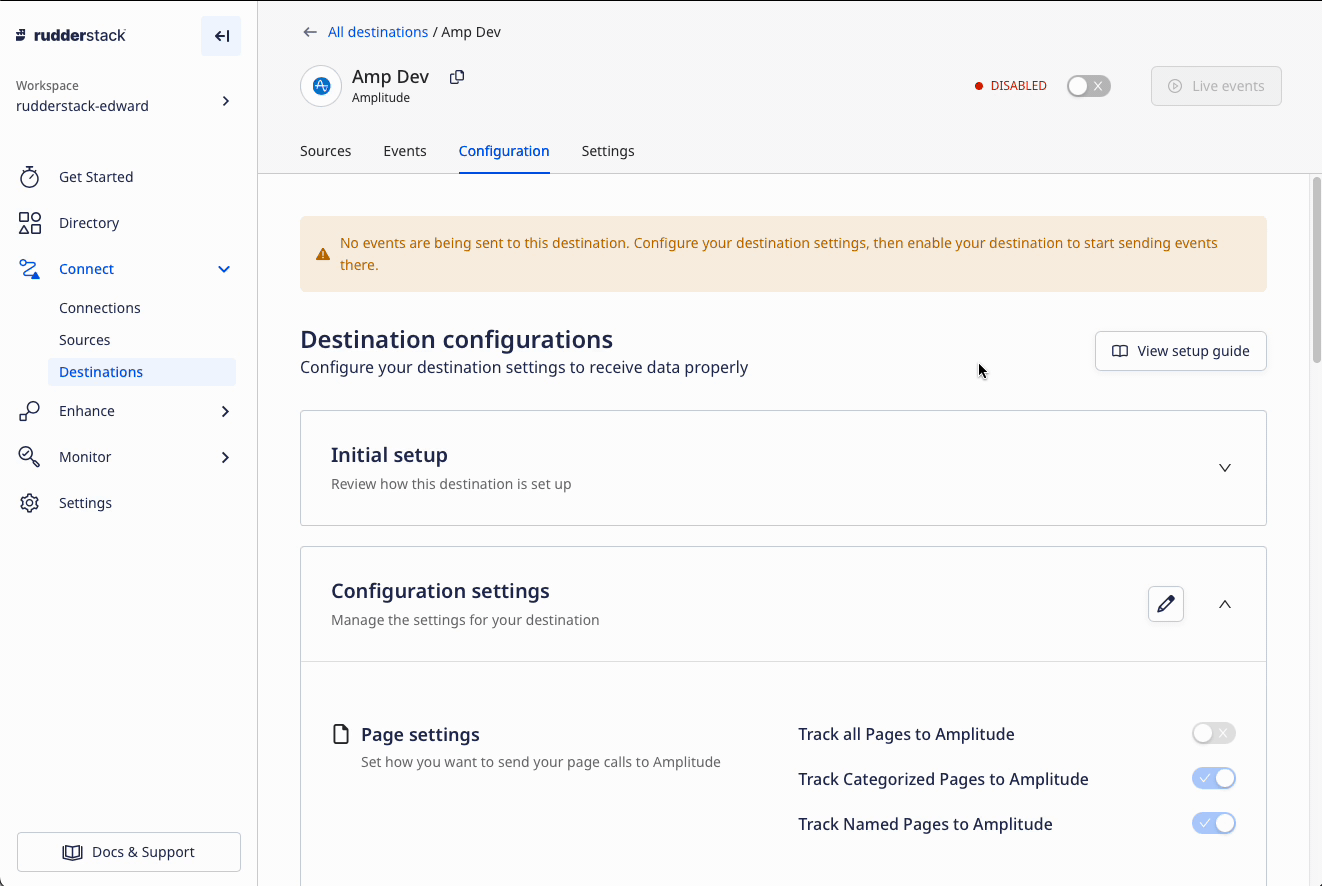Turn off Track Named Pages to Amplitude
Viewport: 1322px width, 886px height.
pos(1213,824)
